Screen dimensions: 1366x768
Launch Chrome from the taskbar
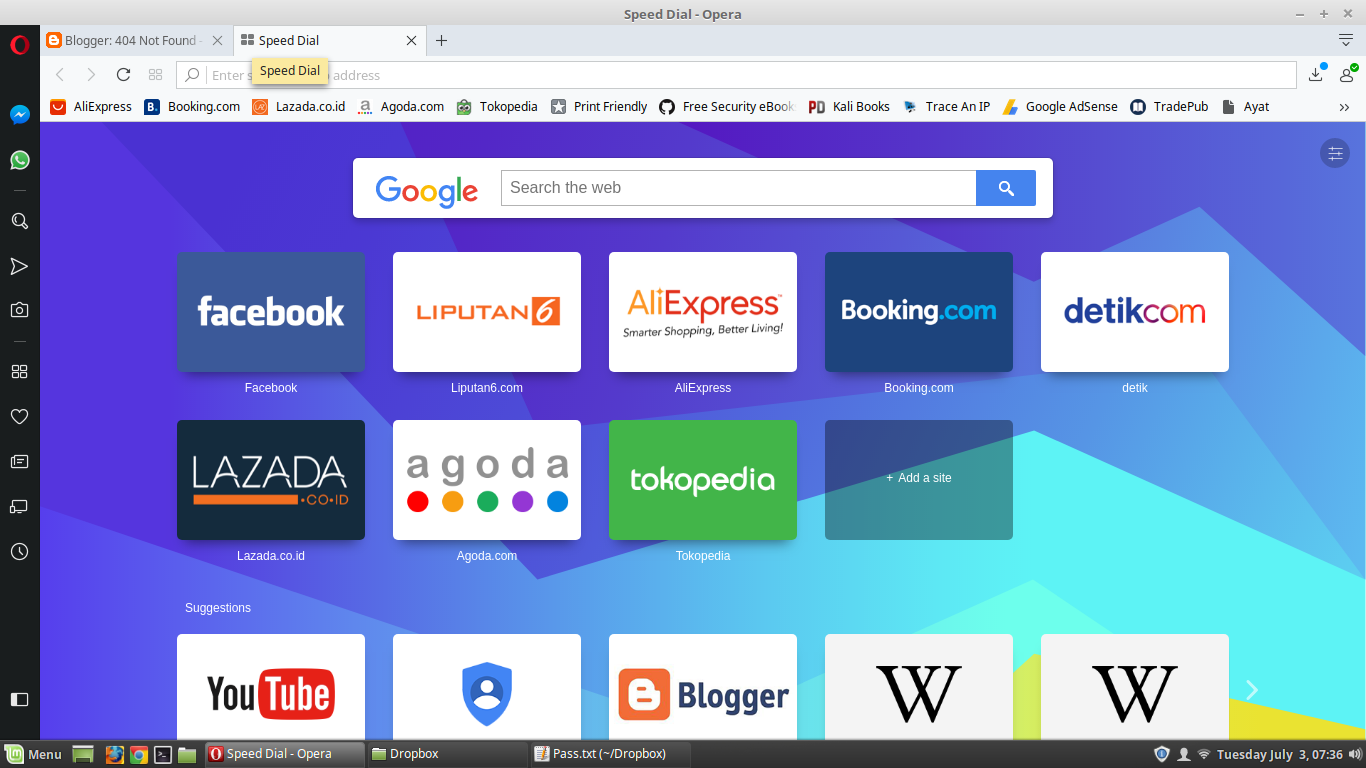click(x=139, y=754)
